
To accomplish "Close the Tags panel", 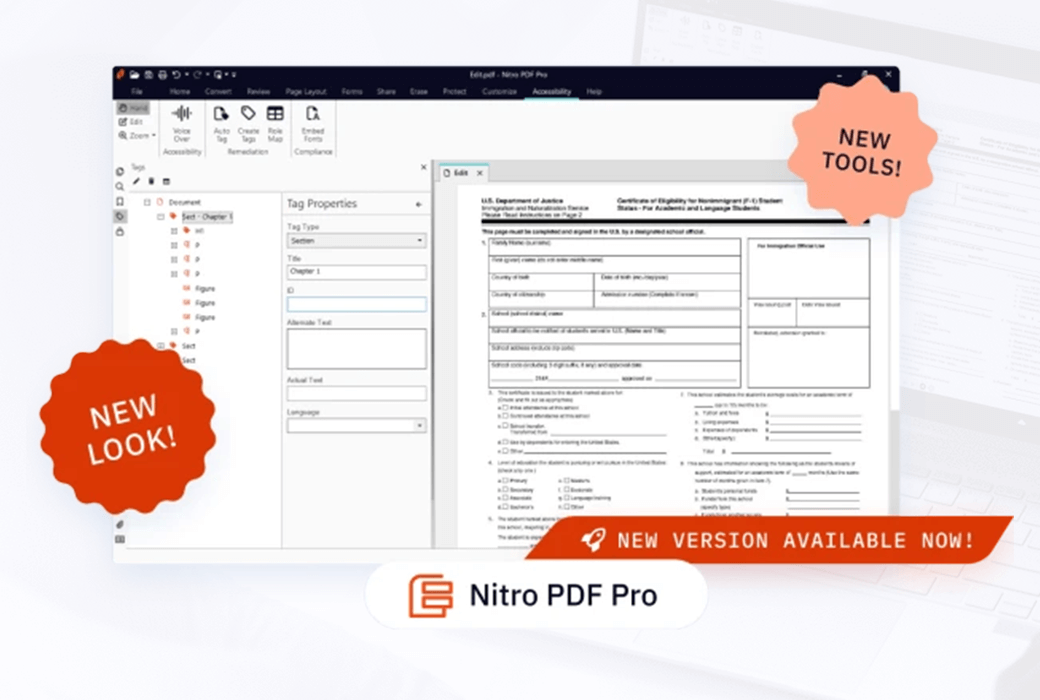I will (424, 167).
